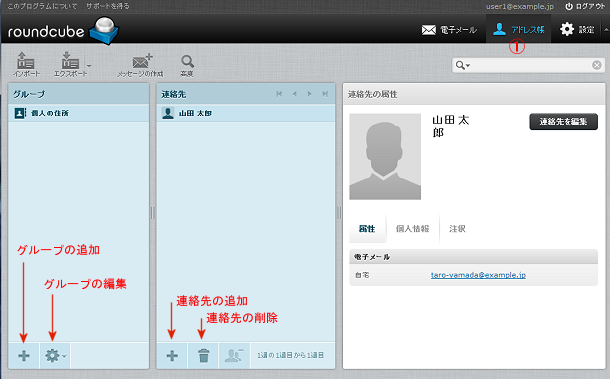Delete contact with trash icon
Screen dimensions: 610x379
[x=203, y=356]
